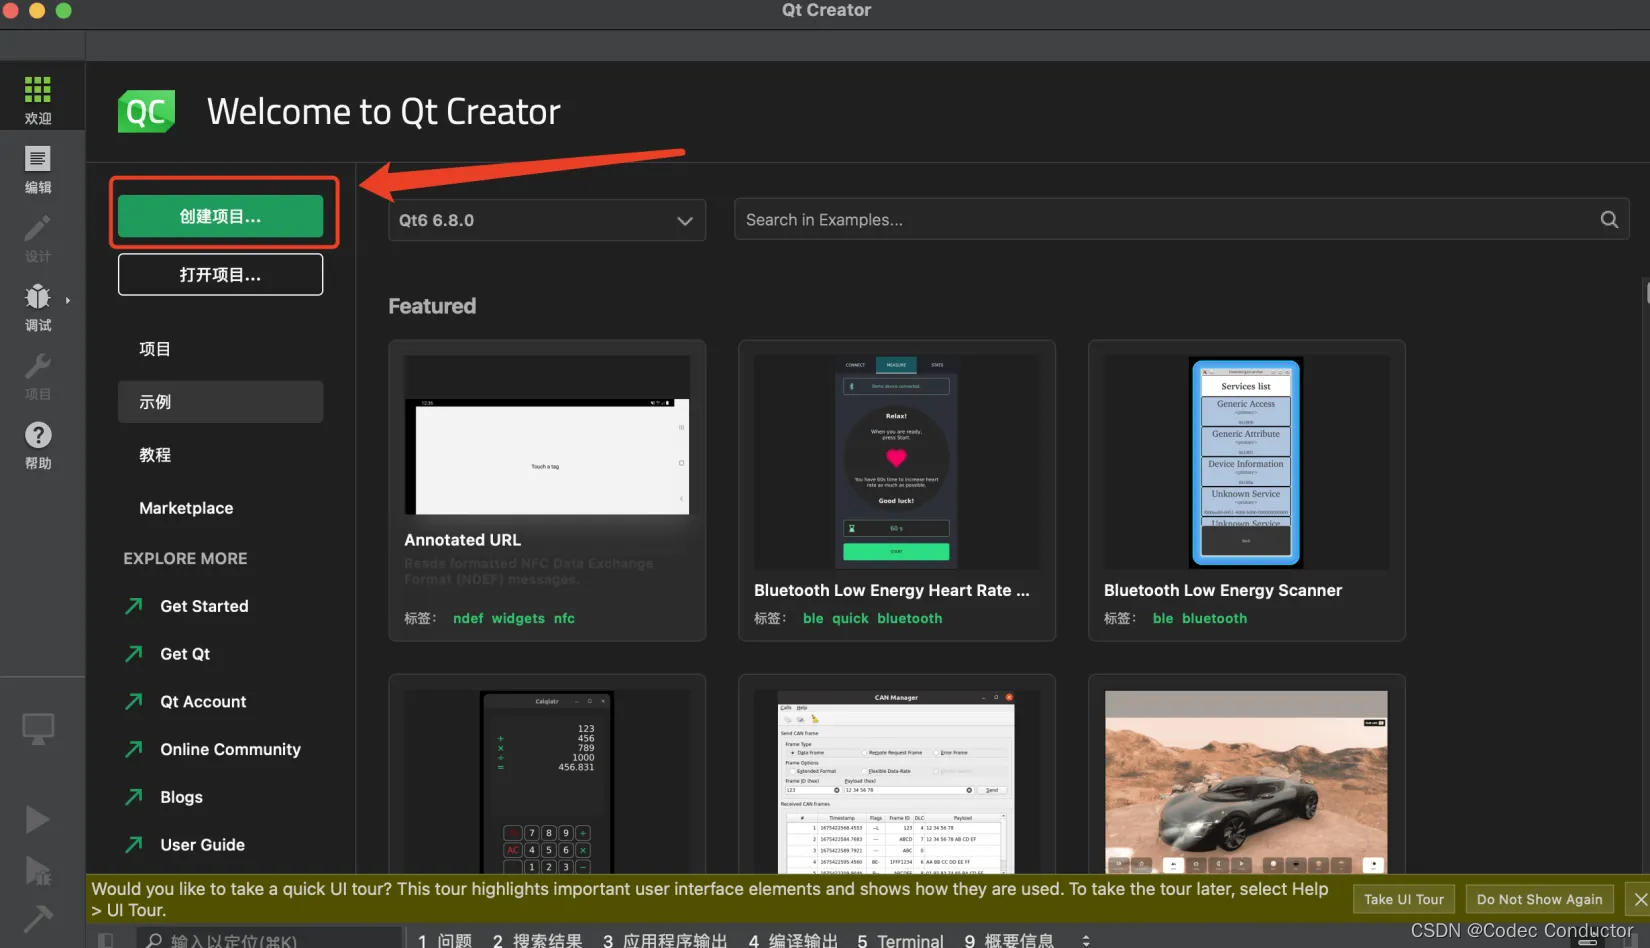This screenshot has height=948, width=1650.
Task: Toggle the left sidebar icon in status bar
Action: 105,940
